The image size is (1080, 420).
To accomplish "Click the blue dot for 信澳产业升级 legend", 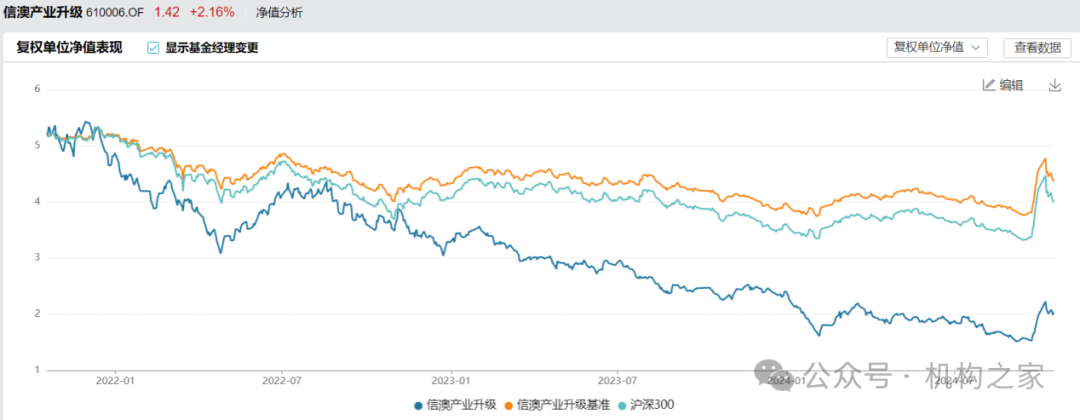I will click(418, 405).
